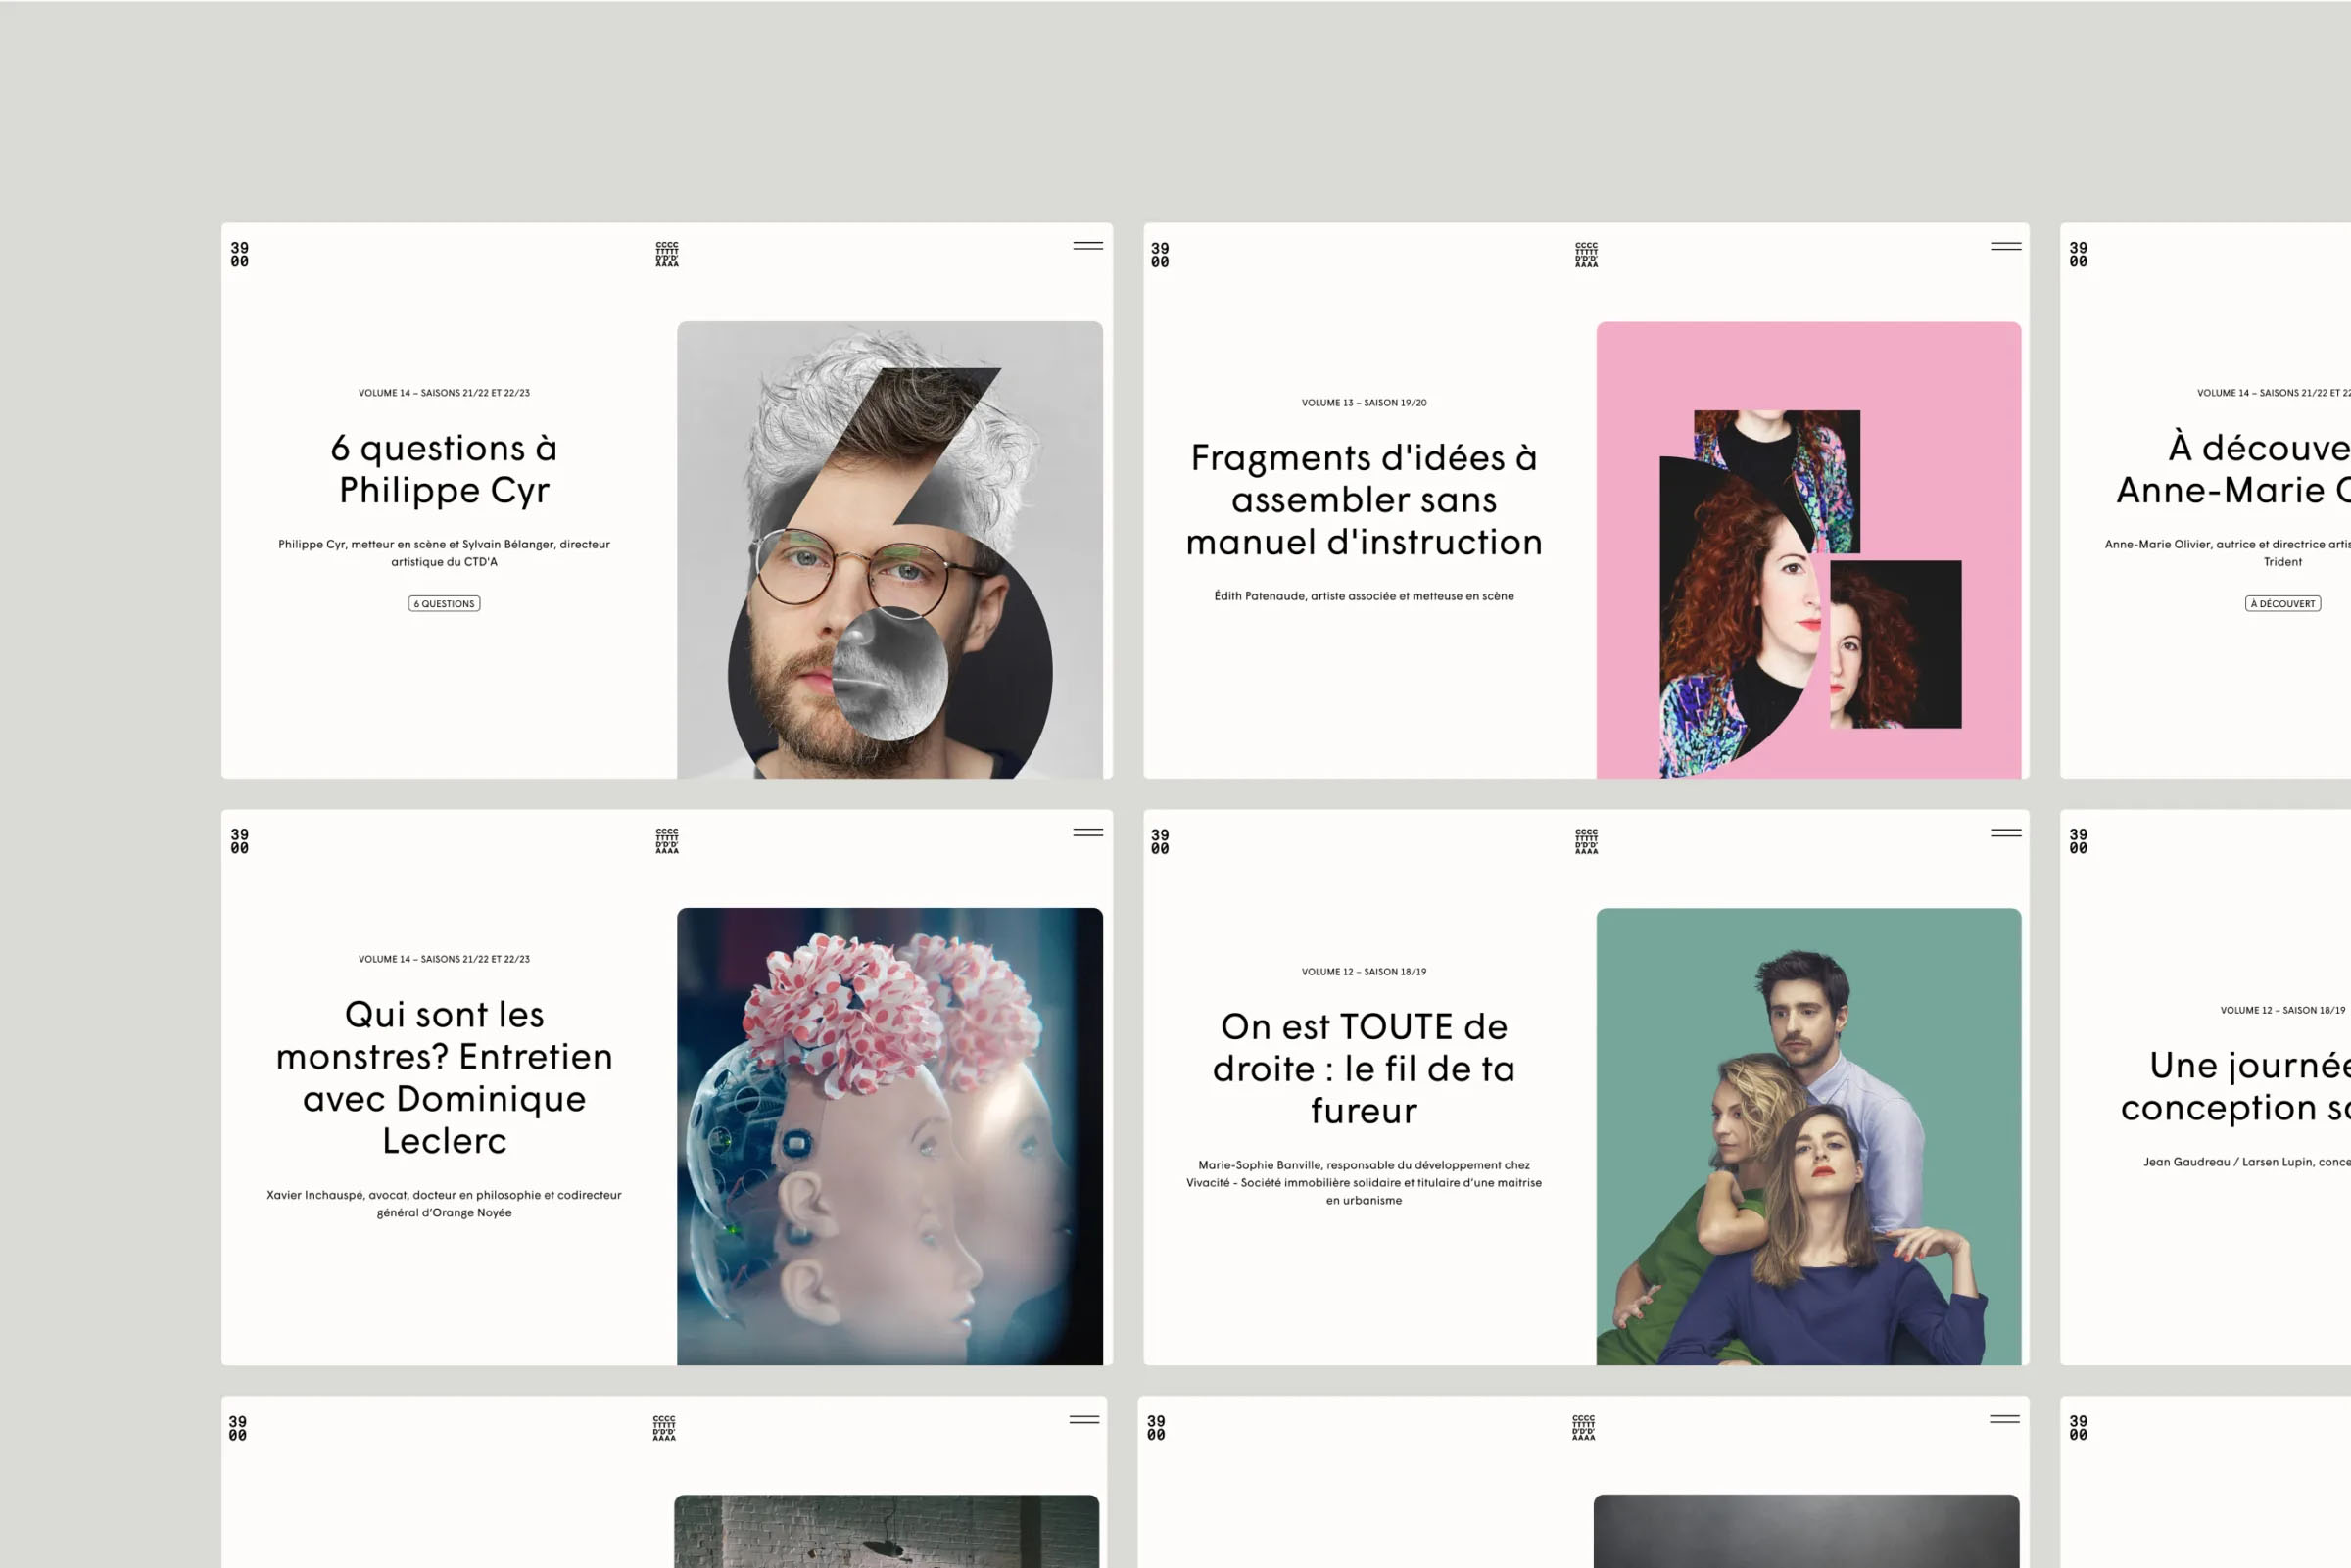Image resolution: width=2351 pixels, height=1568 pixels.
Task: Click CTD'A logo on Philippe Cyr card
Action: tap(667, 254)
